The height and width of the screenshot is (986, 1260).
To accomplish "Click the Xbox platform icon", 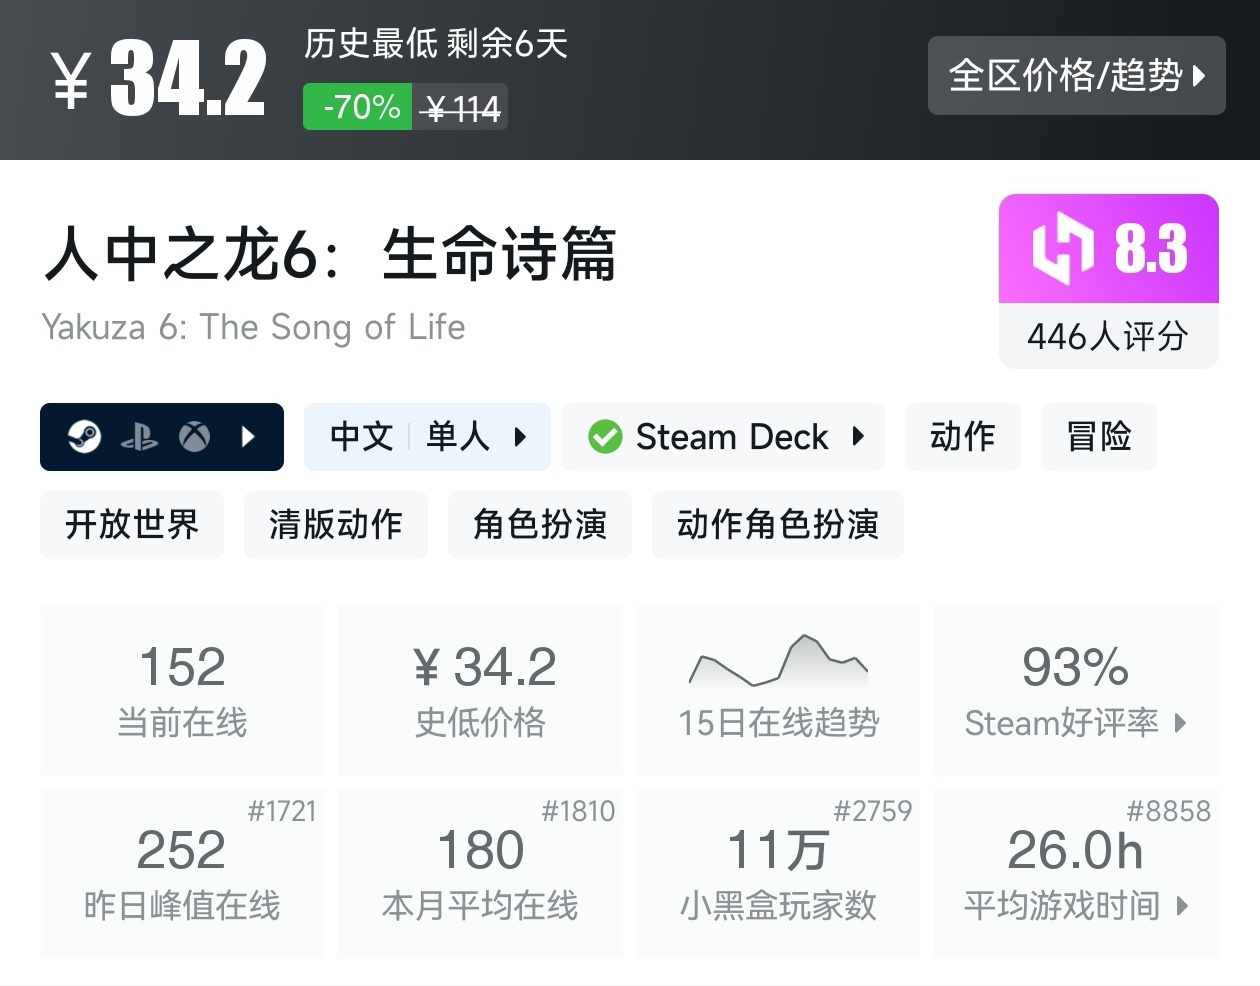I will click(194, 437).
